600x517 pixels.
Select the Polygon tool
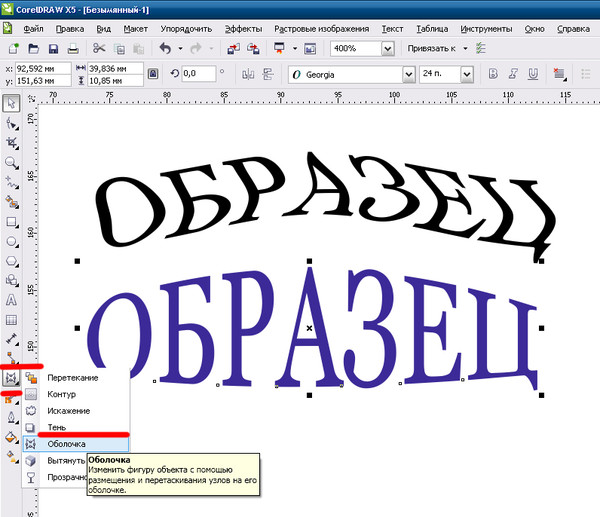pyautogui.click(x=11, y=261)
